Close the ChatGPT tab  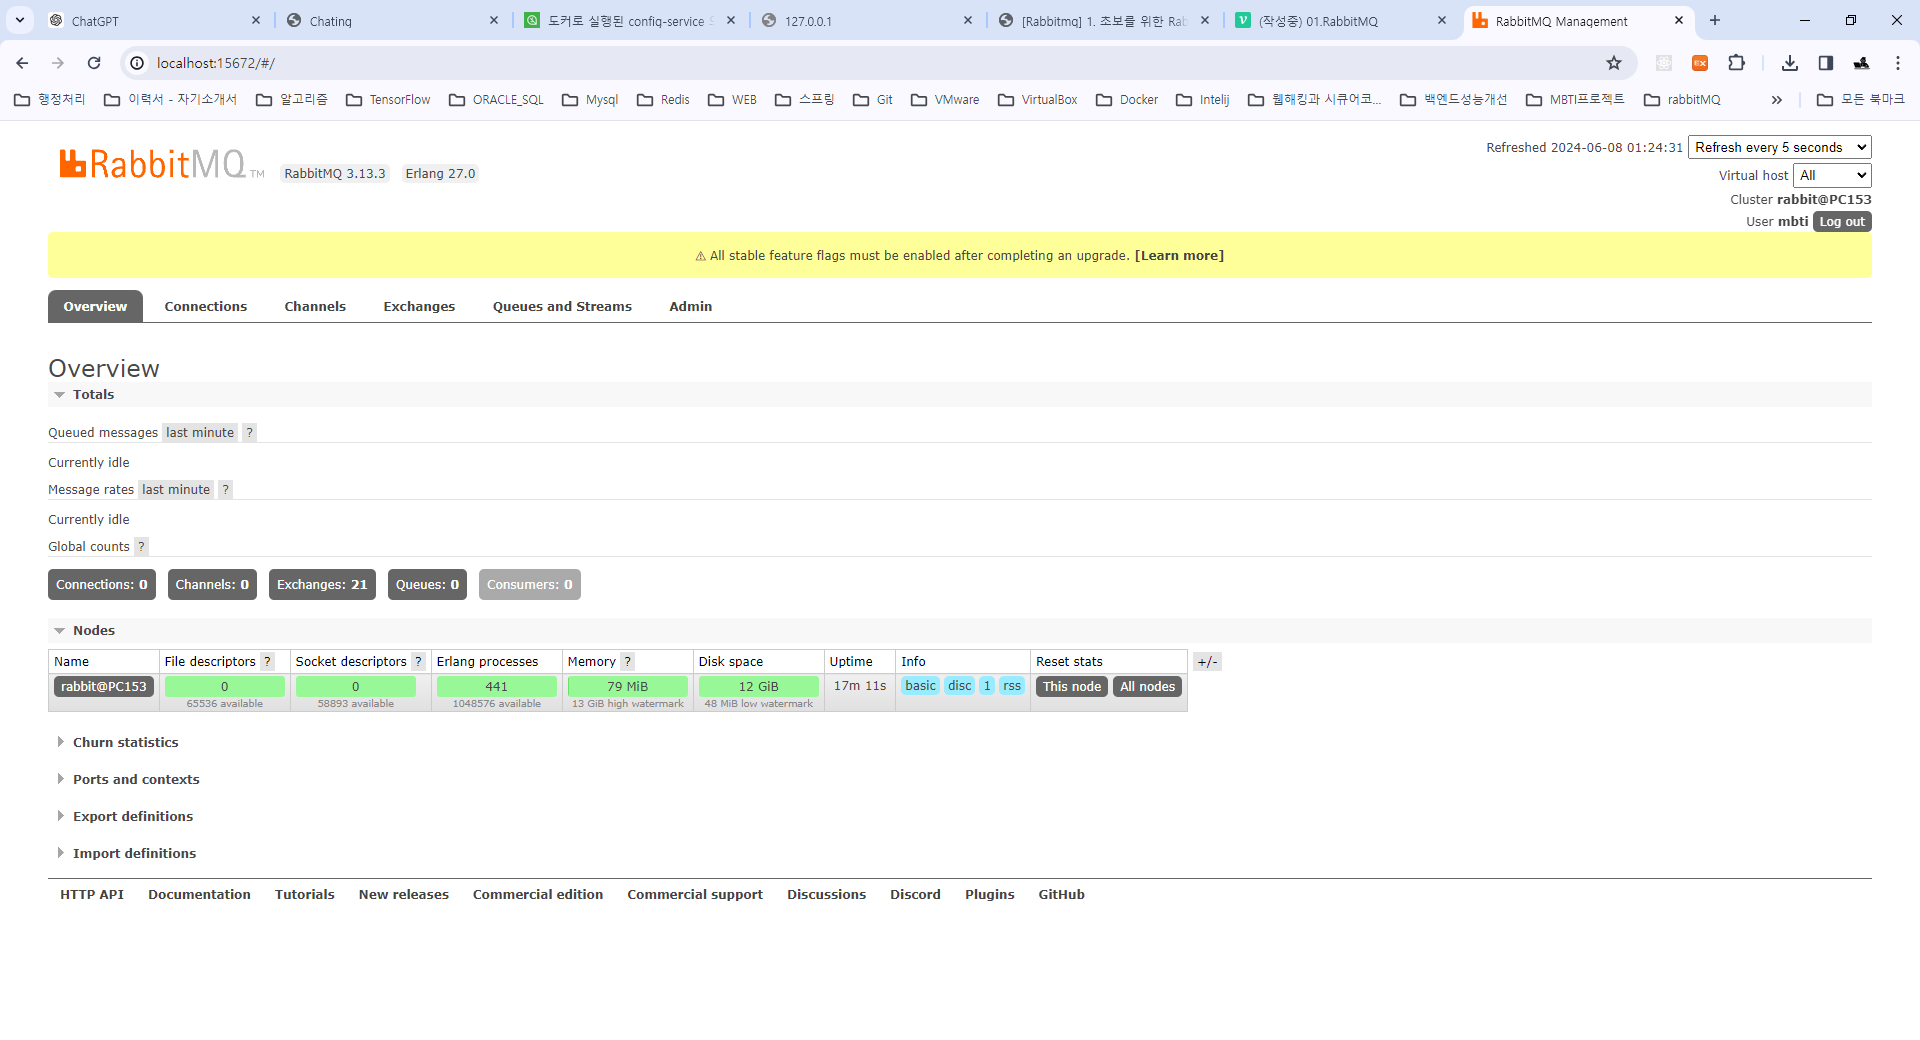[x=256, y=20]
